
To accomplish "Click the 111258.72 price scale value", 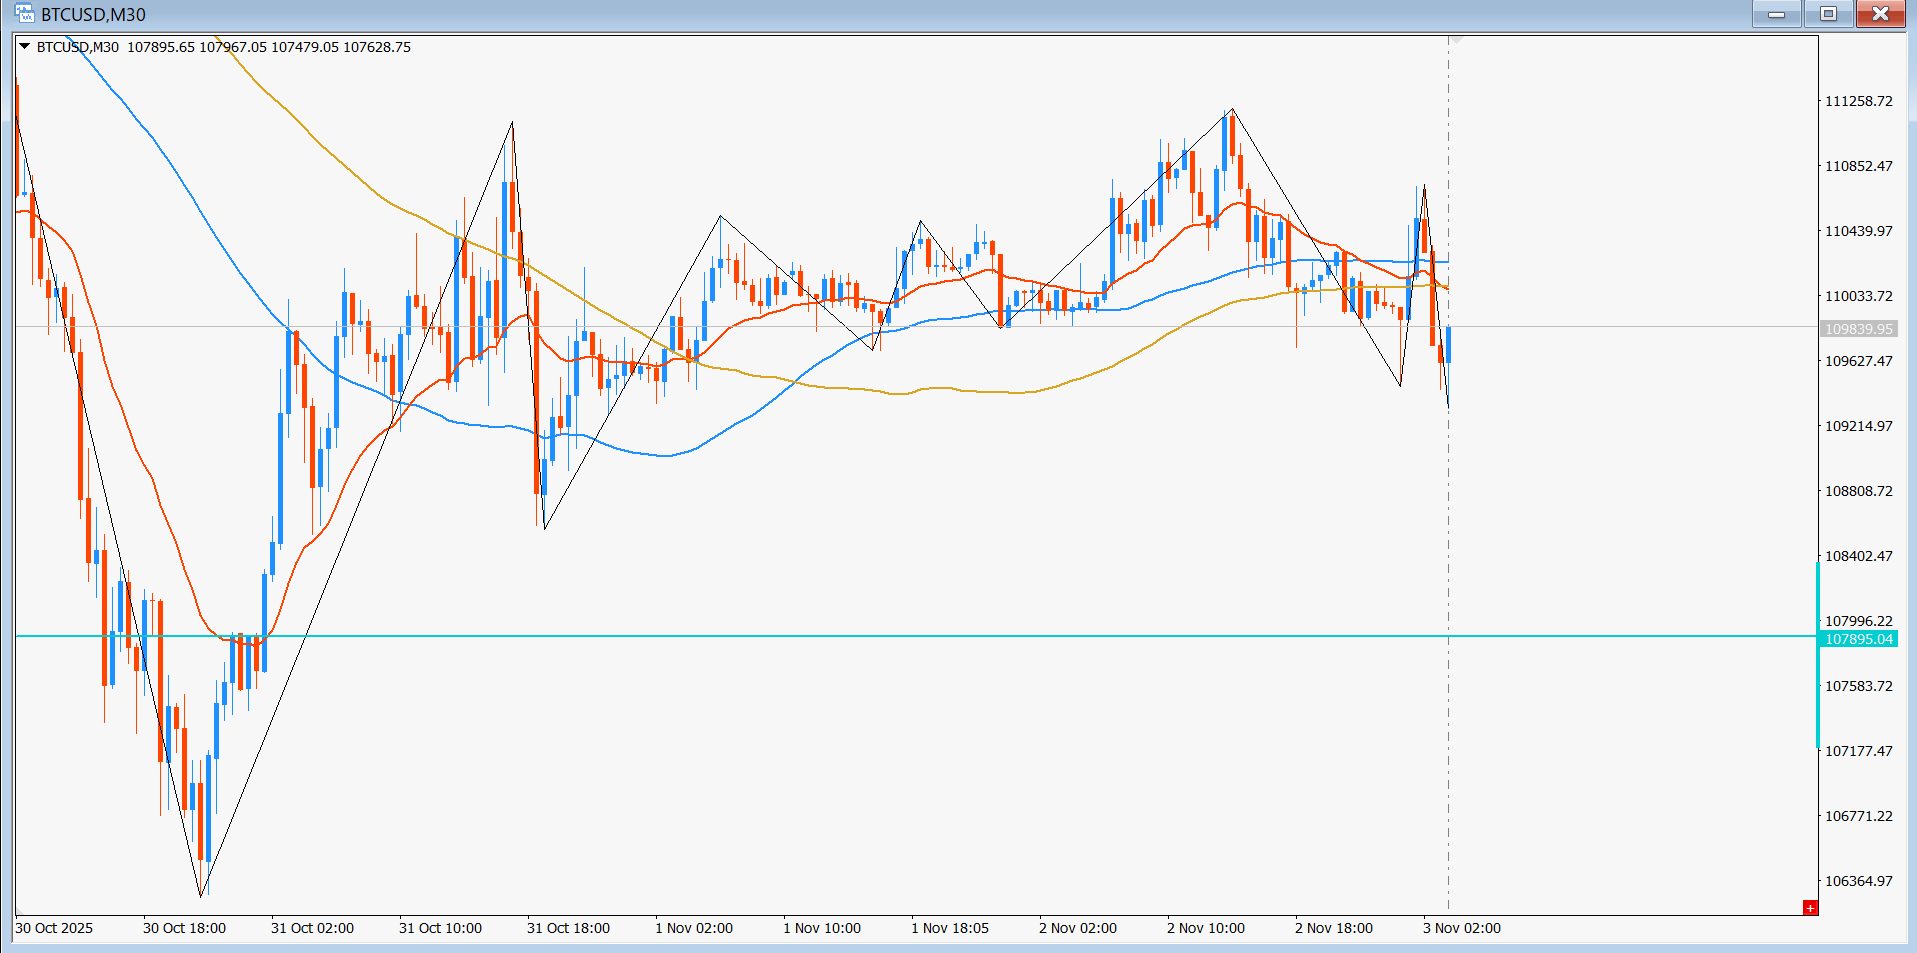I will (x=1858, y=101).
